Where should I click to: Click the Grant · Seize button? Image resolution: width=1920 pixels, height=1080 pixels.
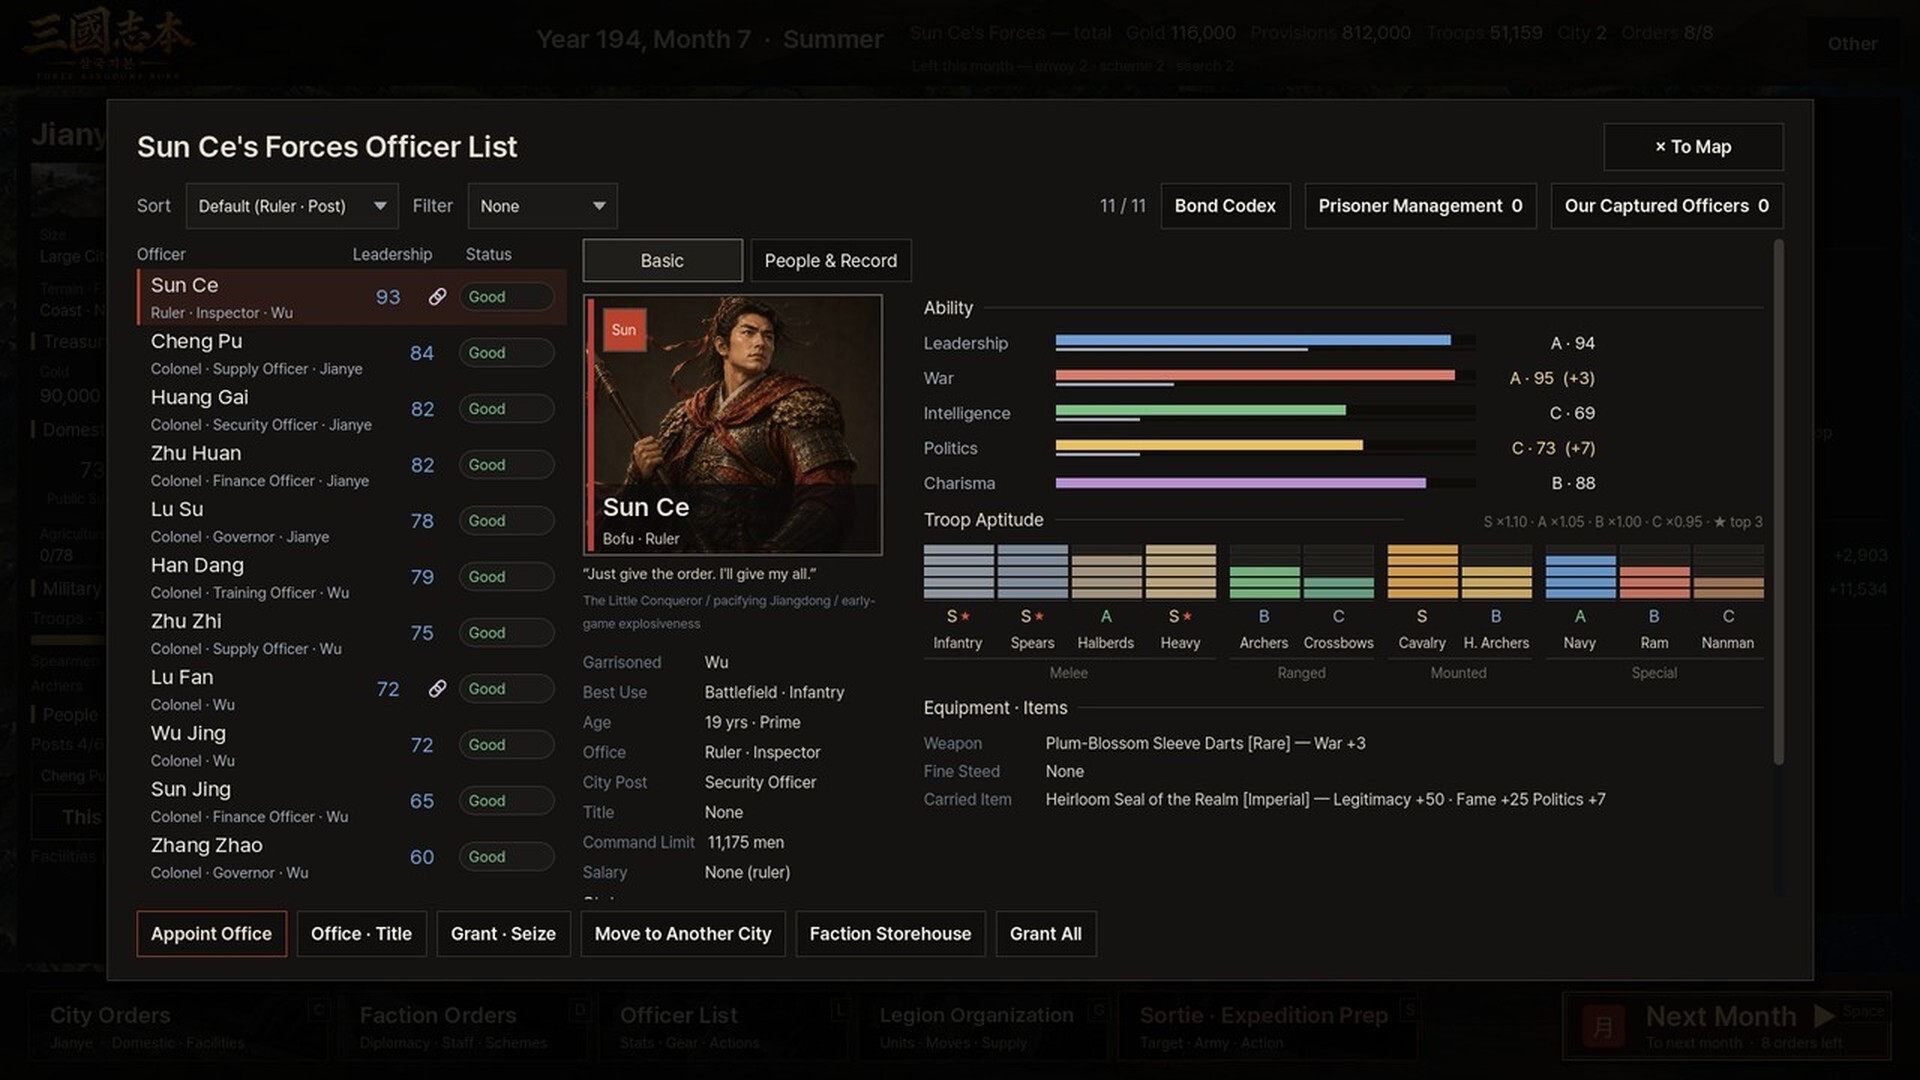pyautogui.click(x=503, y=933)
